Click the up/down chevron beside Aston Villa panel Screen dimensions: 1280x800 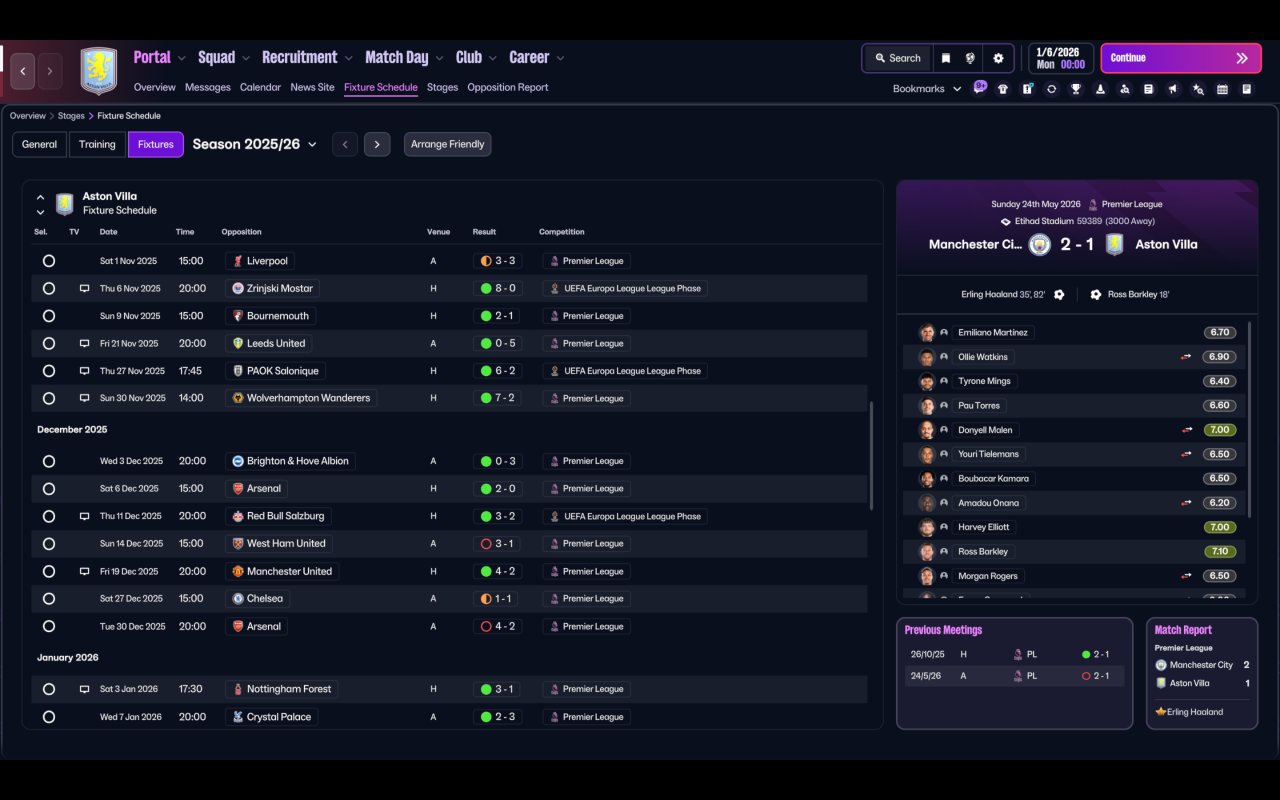(x=40, y=204)
